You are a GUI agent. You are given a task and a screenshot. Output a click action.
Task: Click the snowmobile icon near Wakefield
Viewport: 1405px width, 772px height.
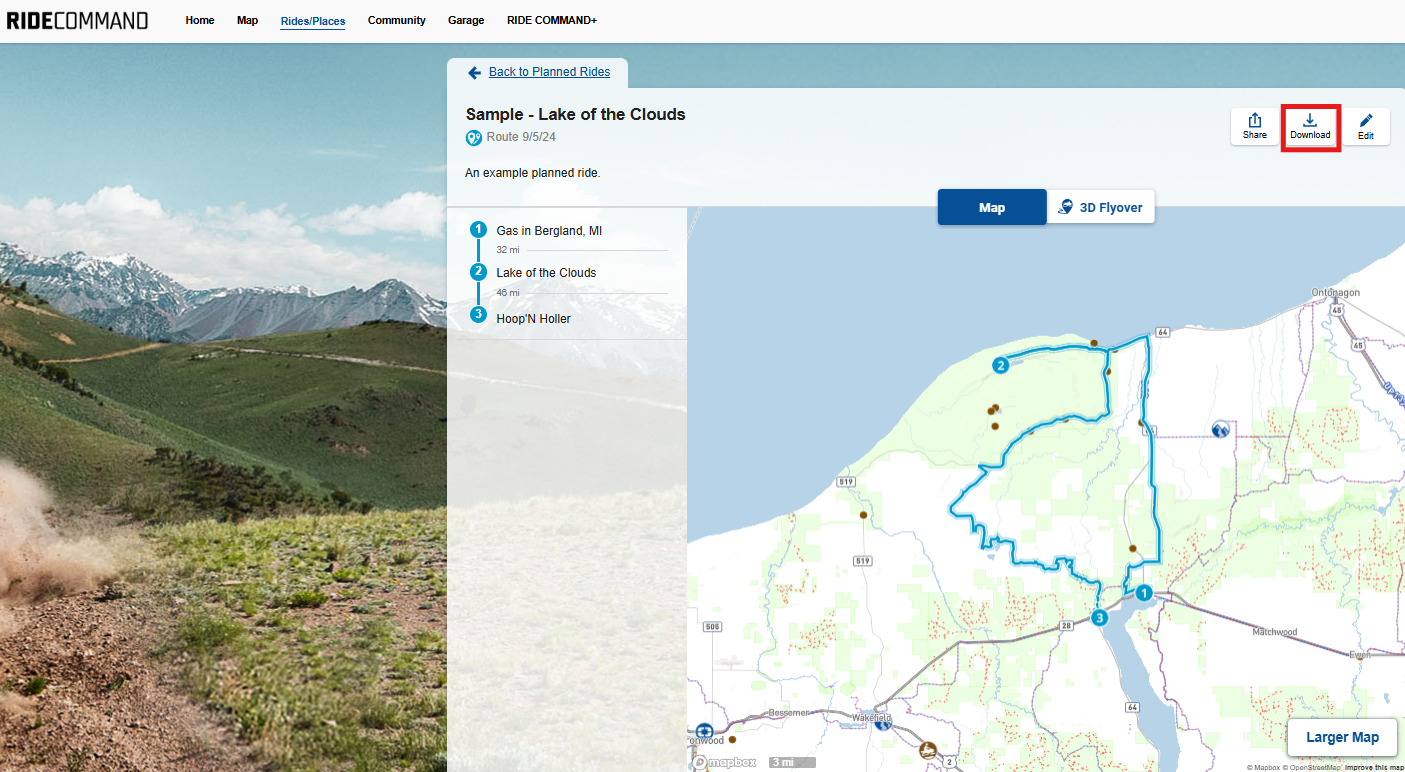coord(929,749)
